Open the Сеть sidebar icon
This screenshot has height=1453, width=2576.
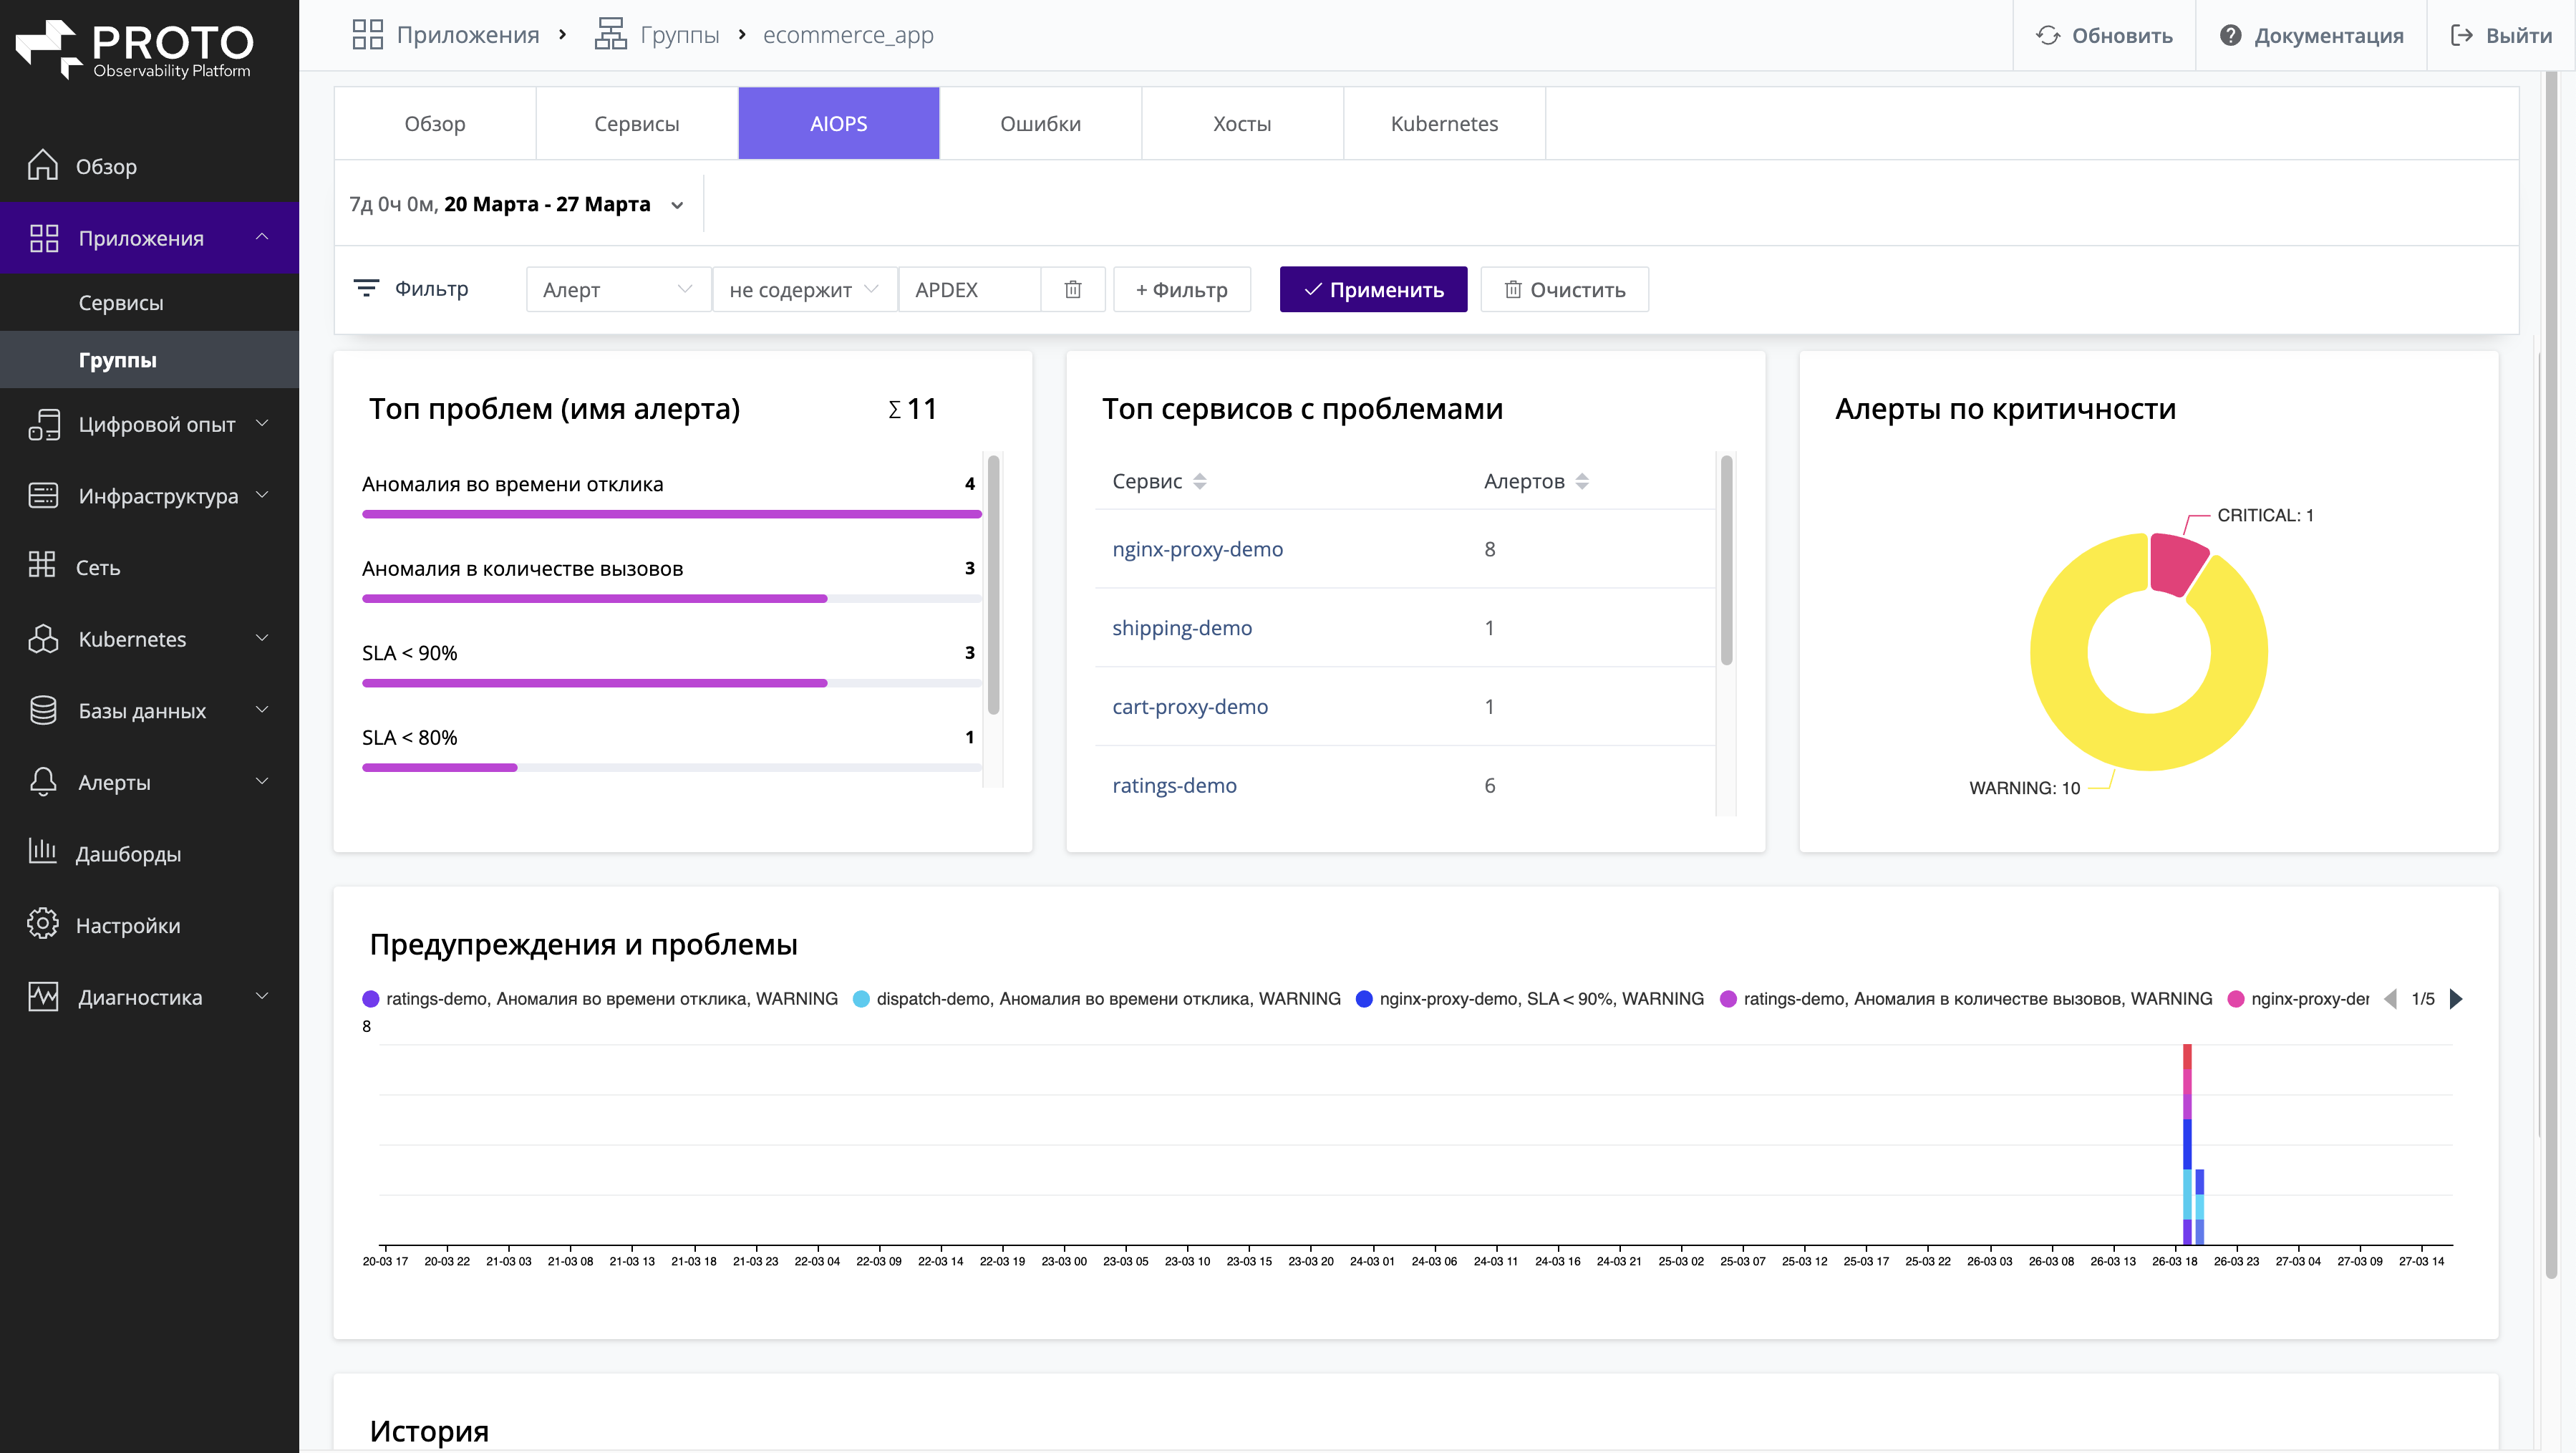click(42, 566)
